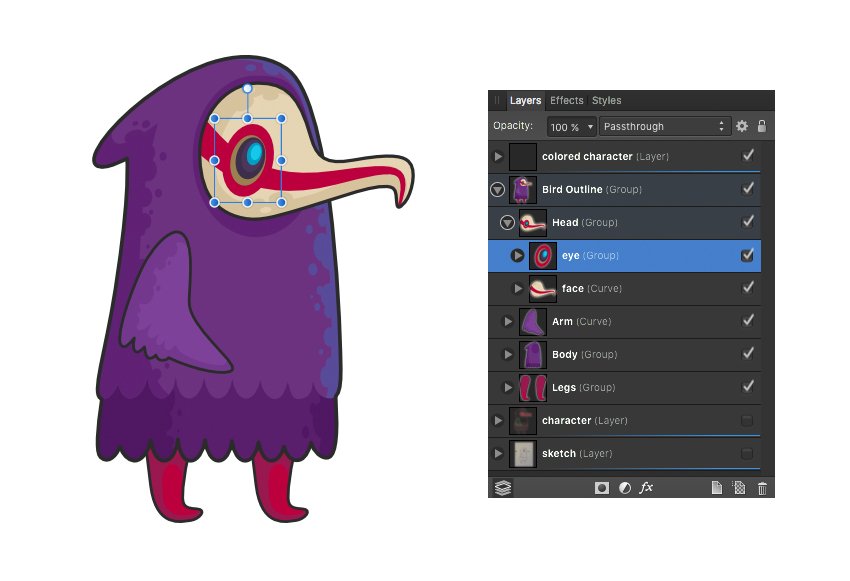Open Adjustments half-circle icon
The height and width of the screenshot is (581, 850).
(x=624, y=488)
